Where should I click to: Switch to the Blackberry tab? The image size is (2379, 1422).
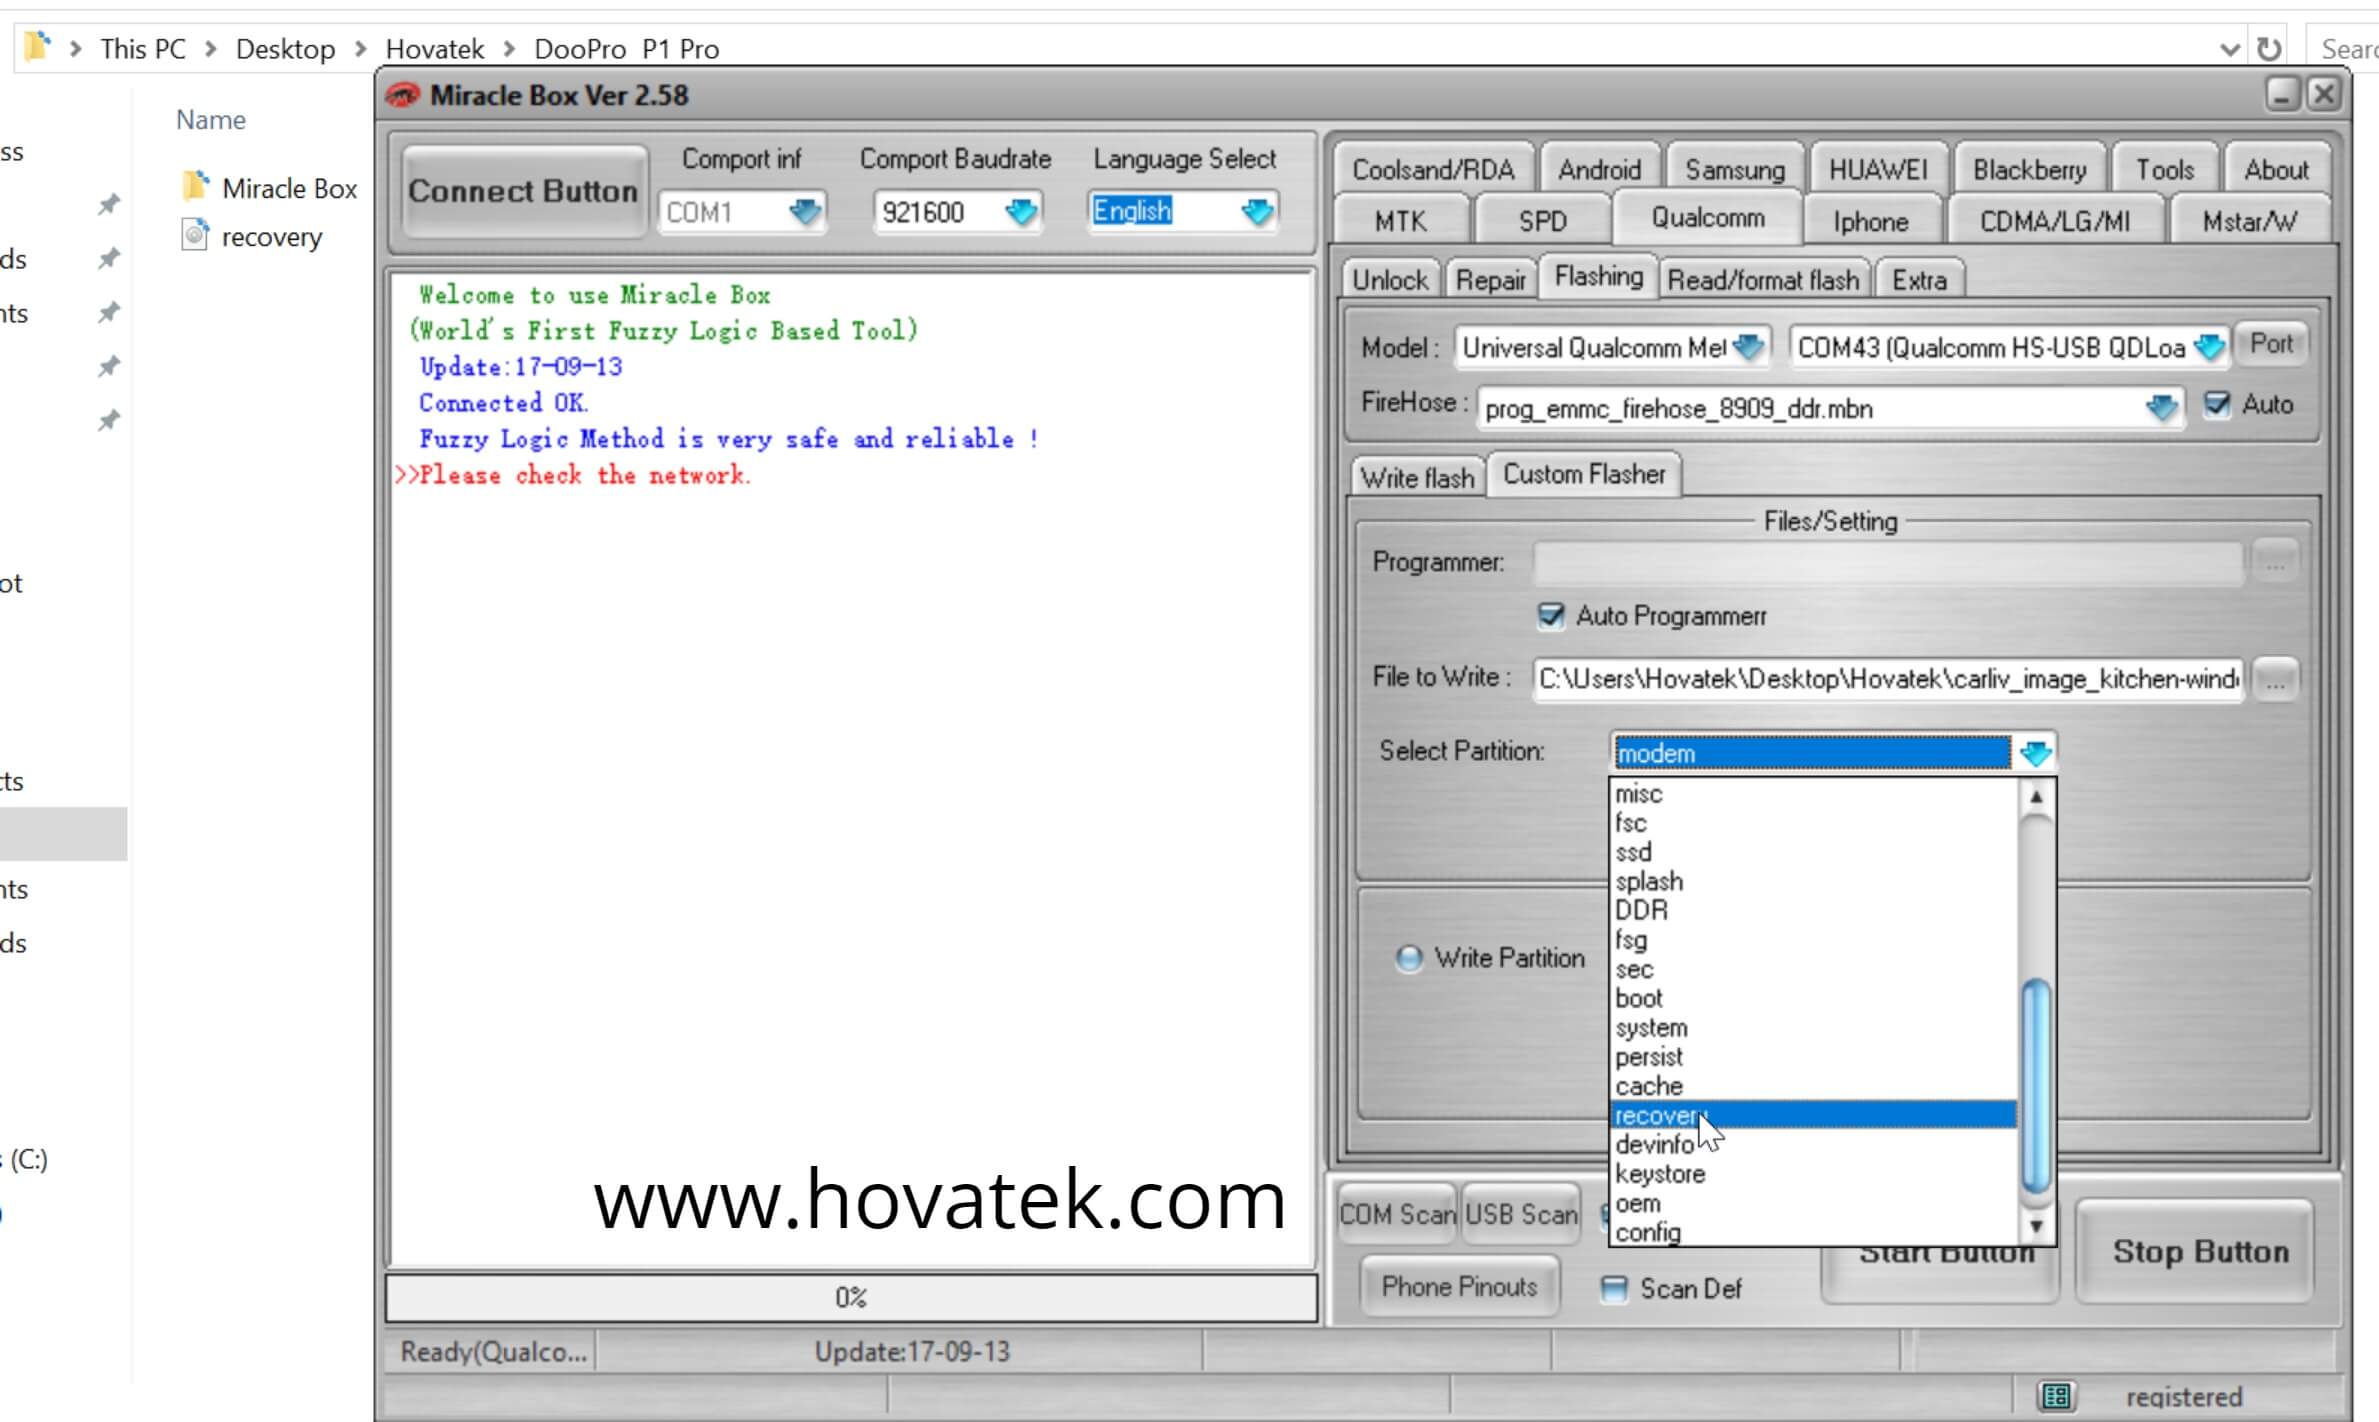(x=2029, y=169)
